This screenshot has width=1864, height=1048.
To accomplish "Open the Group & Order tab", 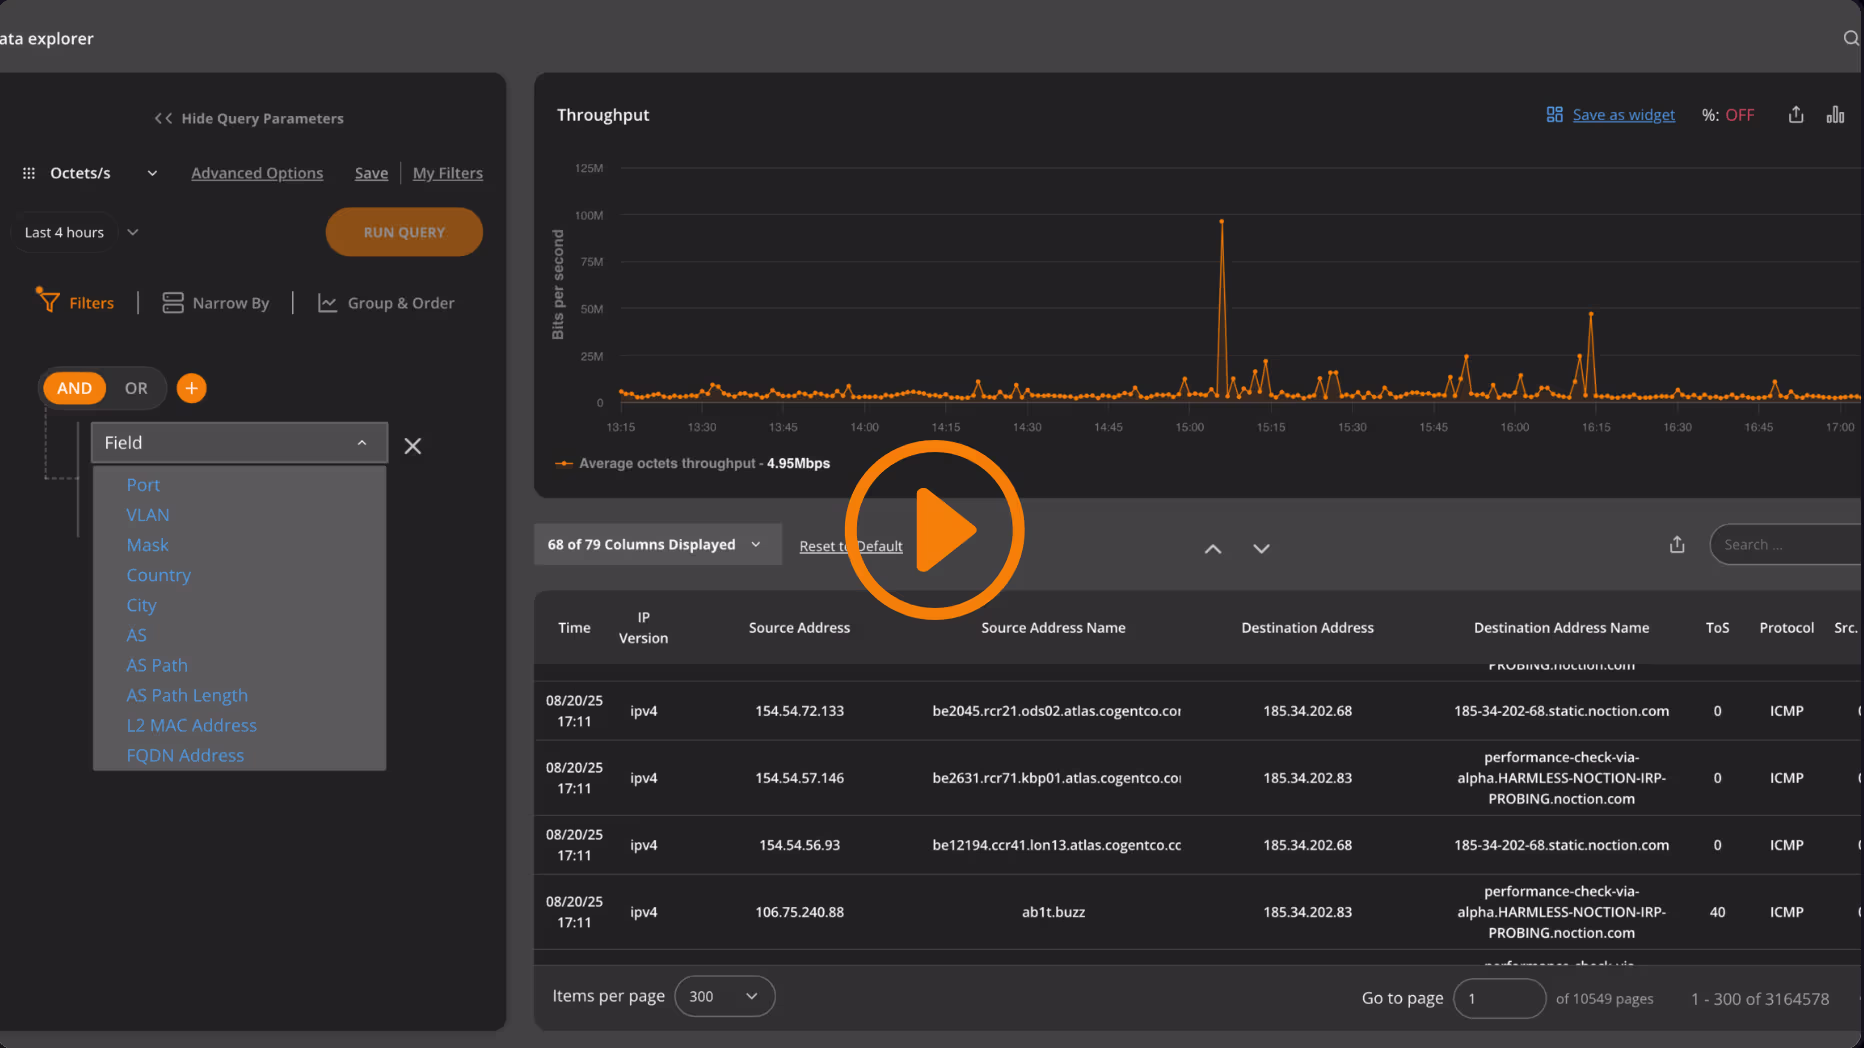I will tap(386, 303).
